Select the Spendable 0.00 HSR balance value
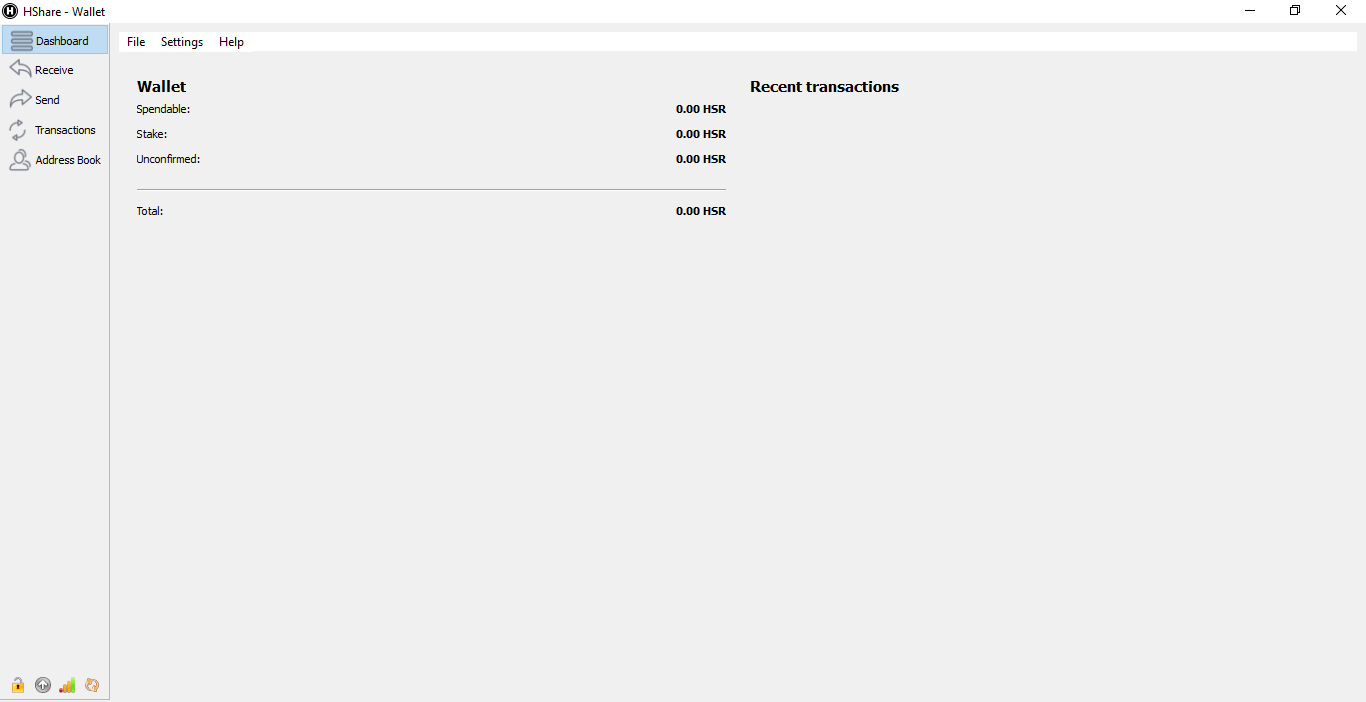This screenshot has height=702, width=1366. point(701,109)
